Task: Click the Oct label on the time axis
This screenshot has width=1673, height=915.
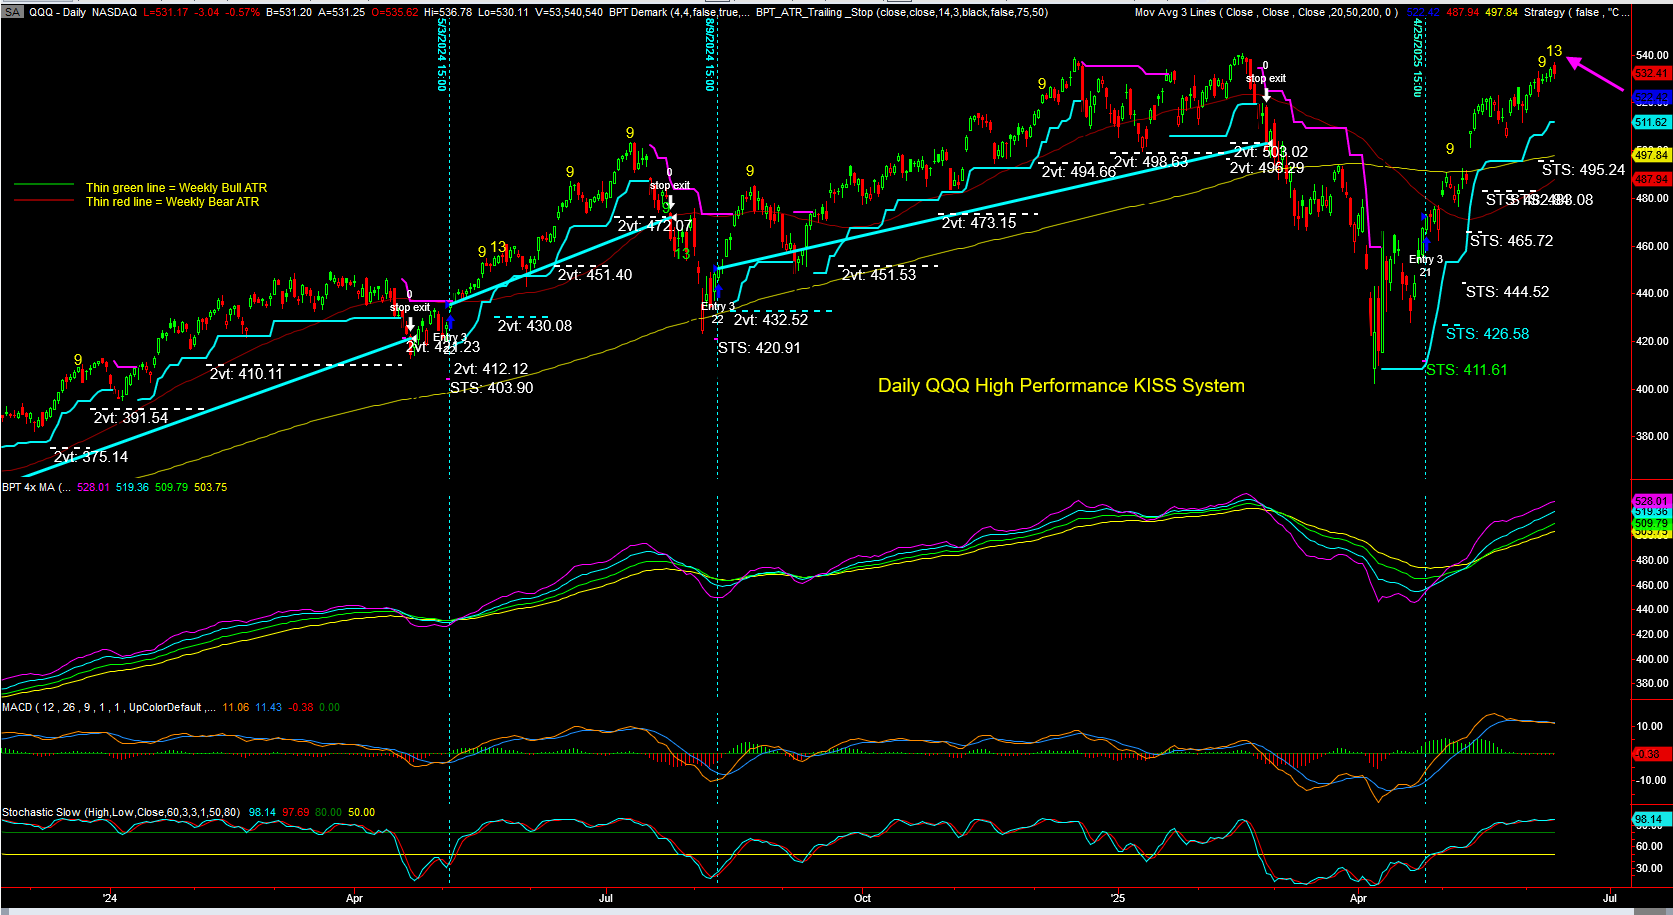Action: 862,898
